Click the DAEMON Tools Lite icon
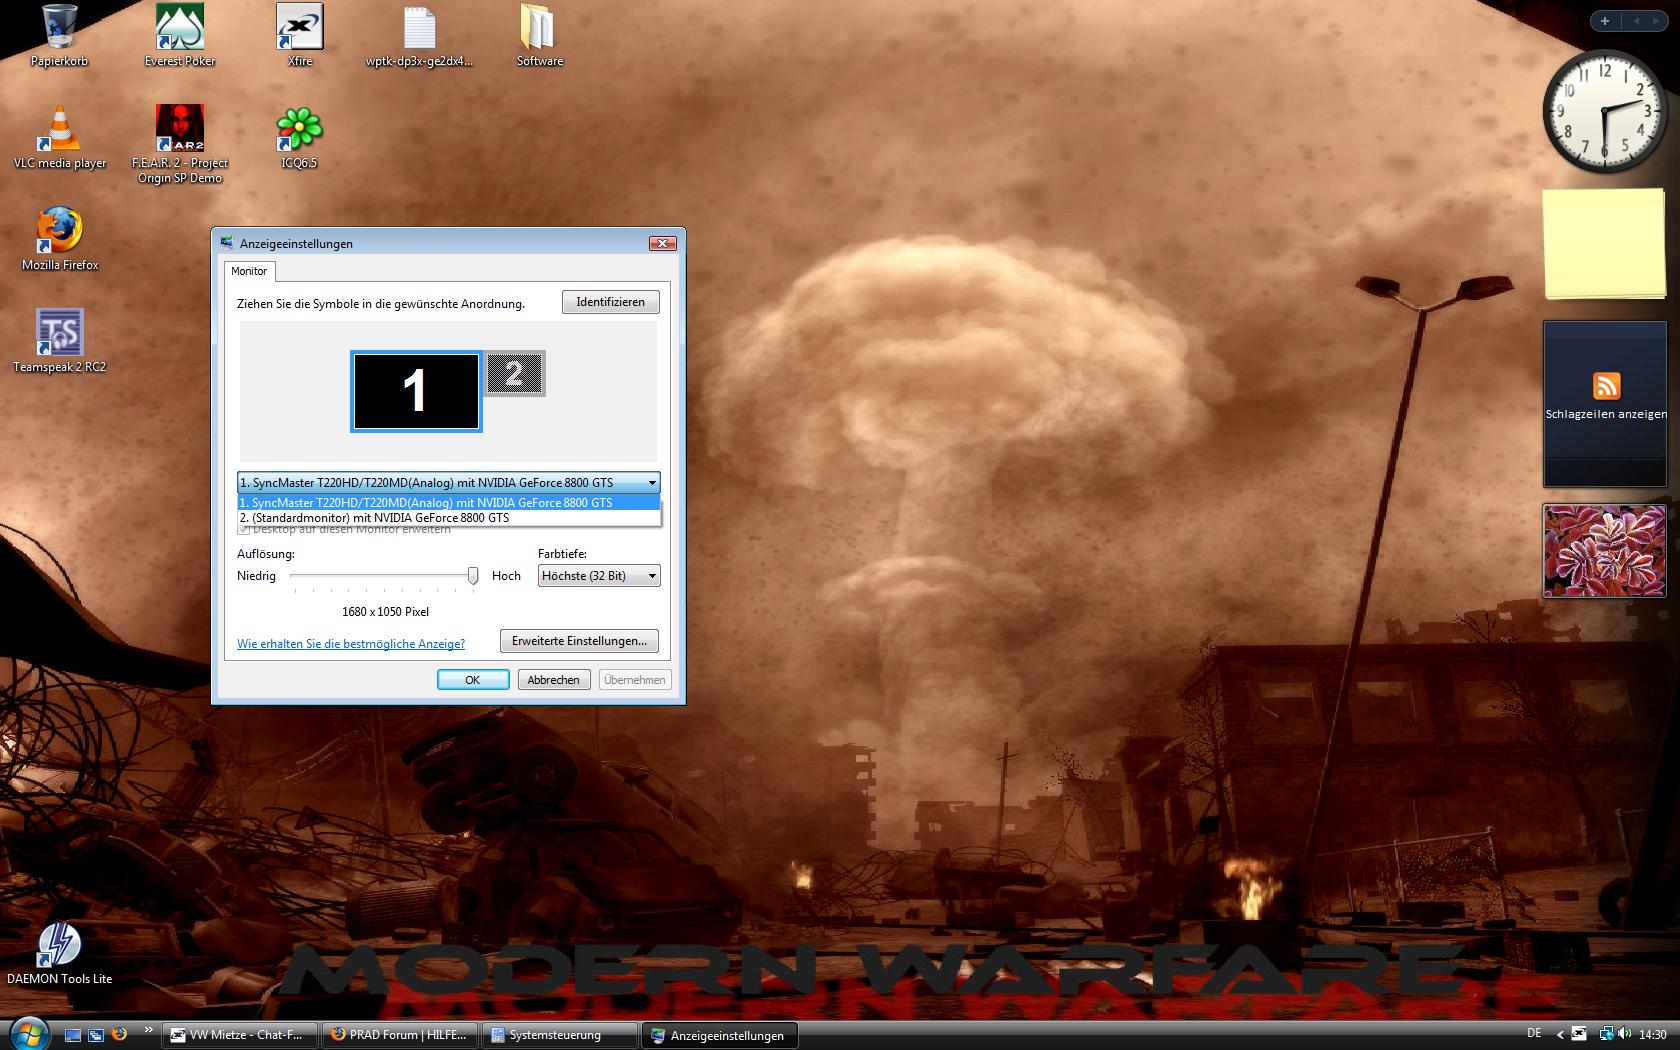1680x1050 pixels. 59,945
